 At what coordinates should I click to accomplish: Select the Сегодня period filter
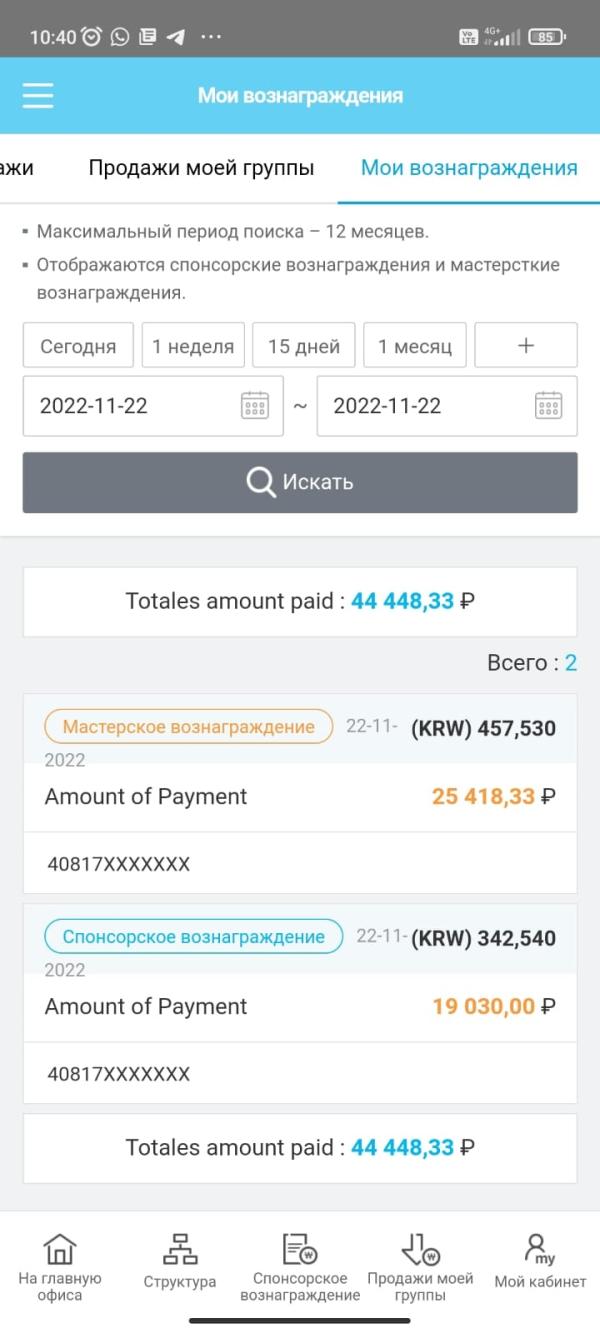(78, 346)
